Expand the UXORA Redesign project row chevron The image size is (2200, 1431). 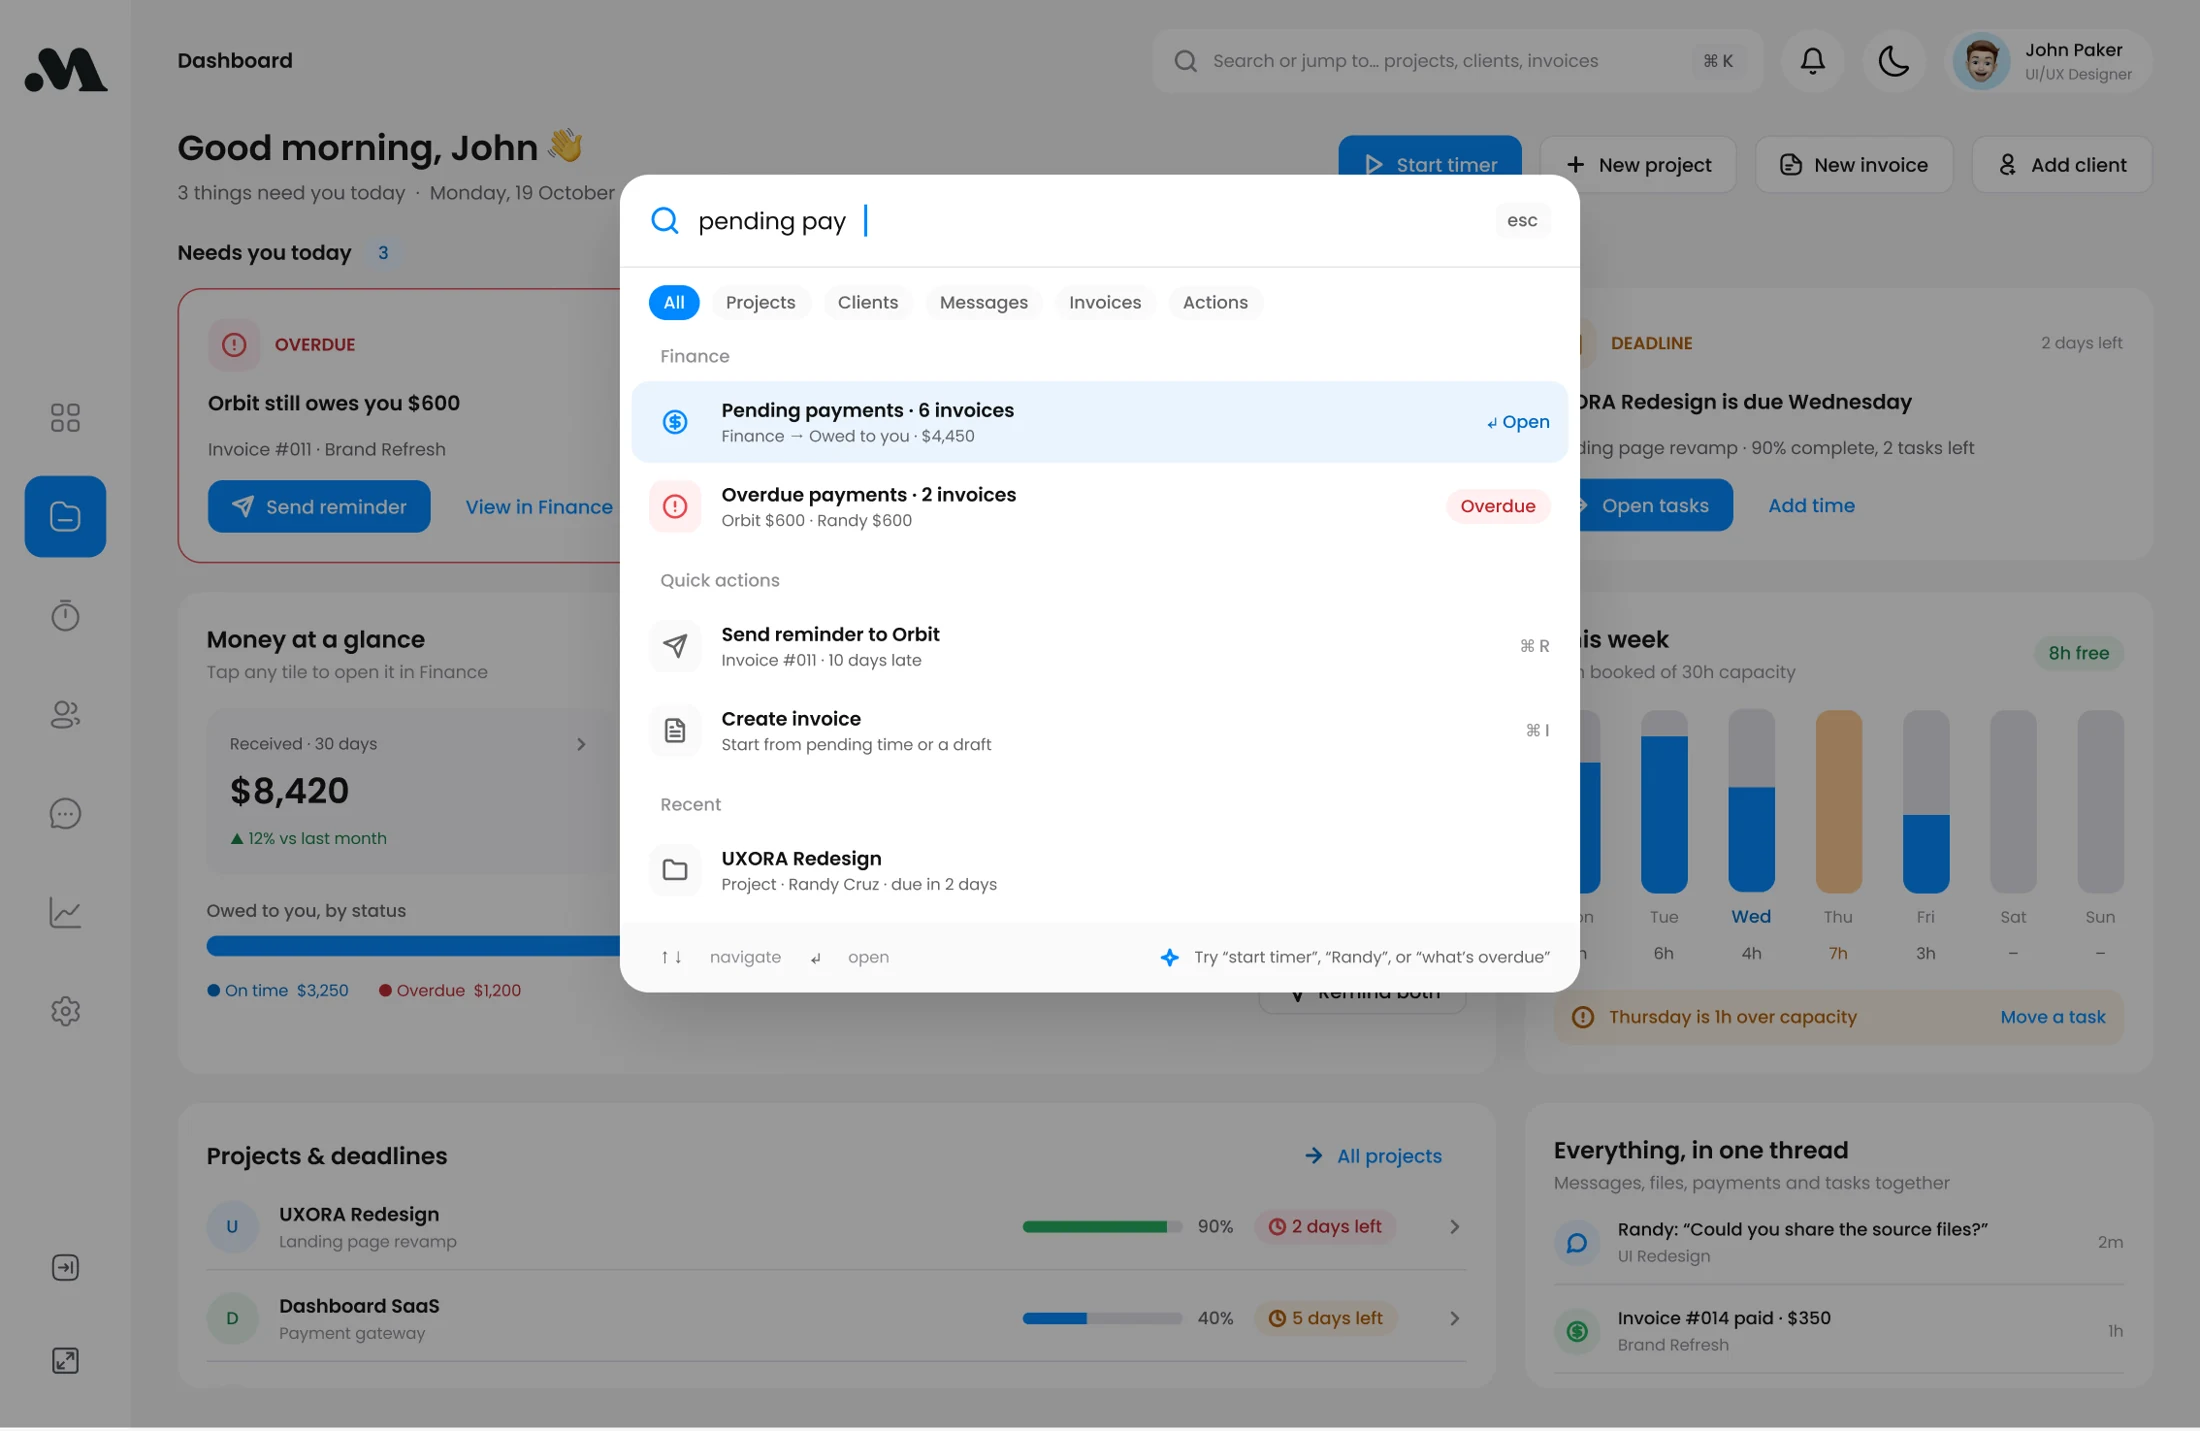click(1454, 1227)
